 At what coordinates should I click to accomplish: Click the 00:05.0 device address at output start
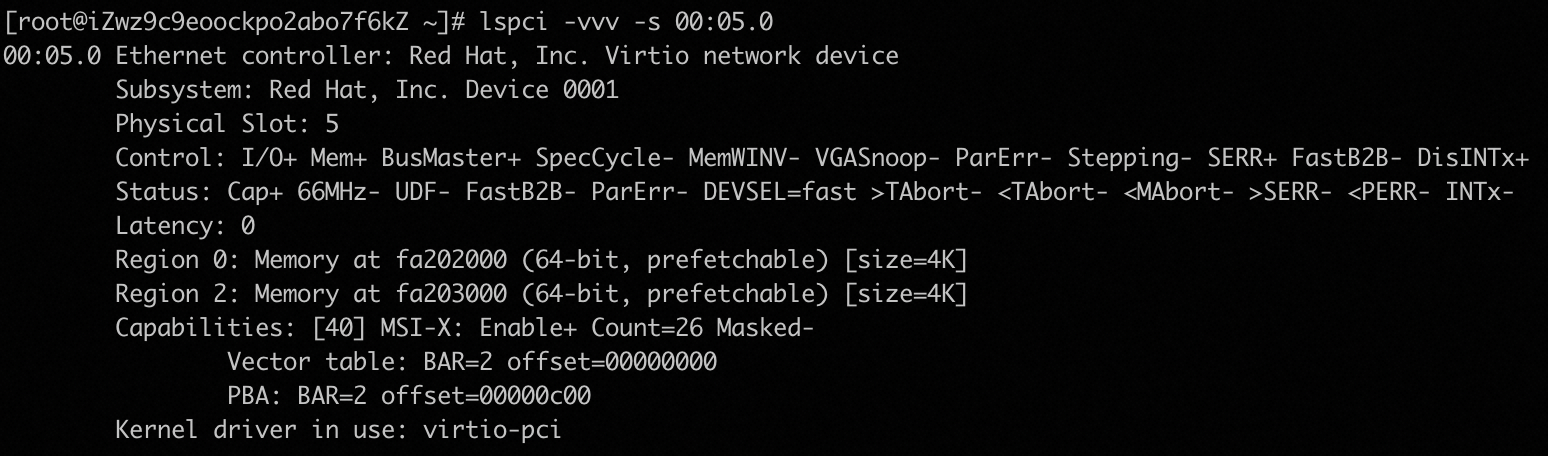click(x=52, y=55)
